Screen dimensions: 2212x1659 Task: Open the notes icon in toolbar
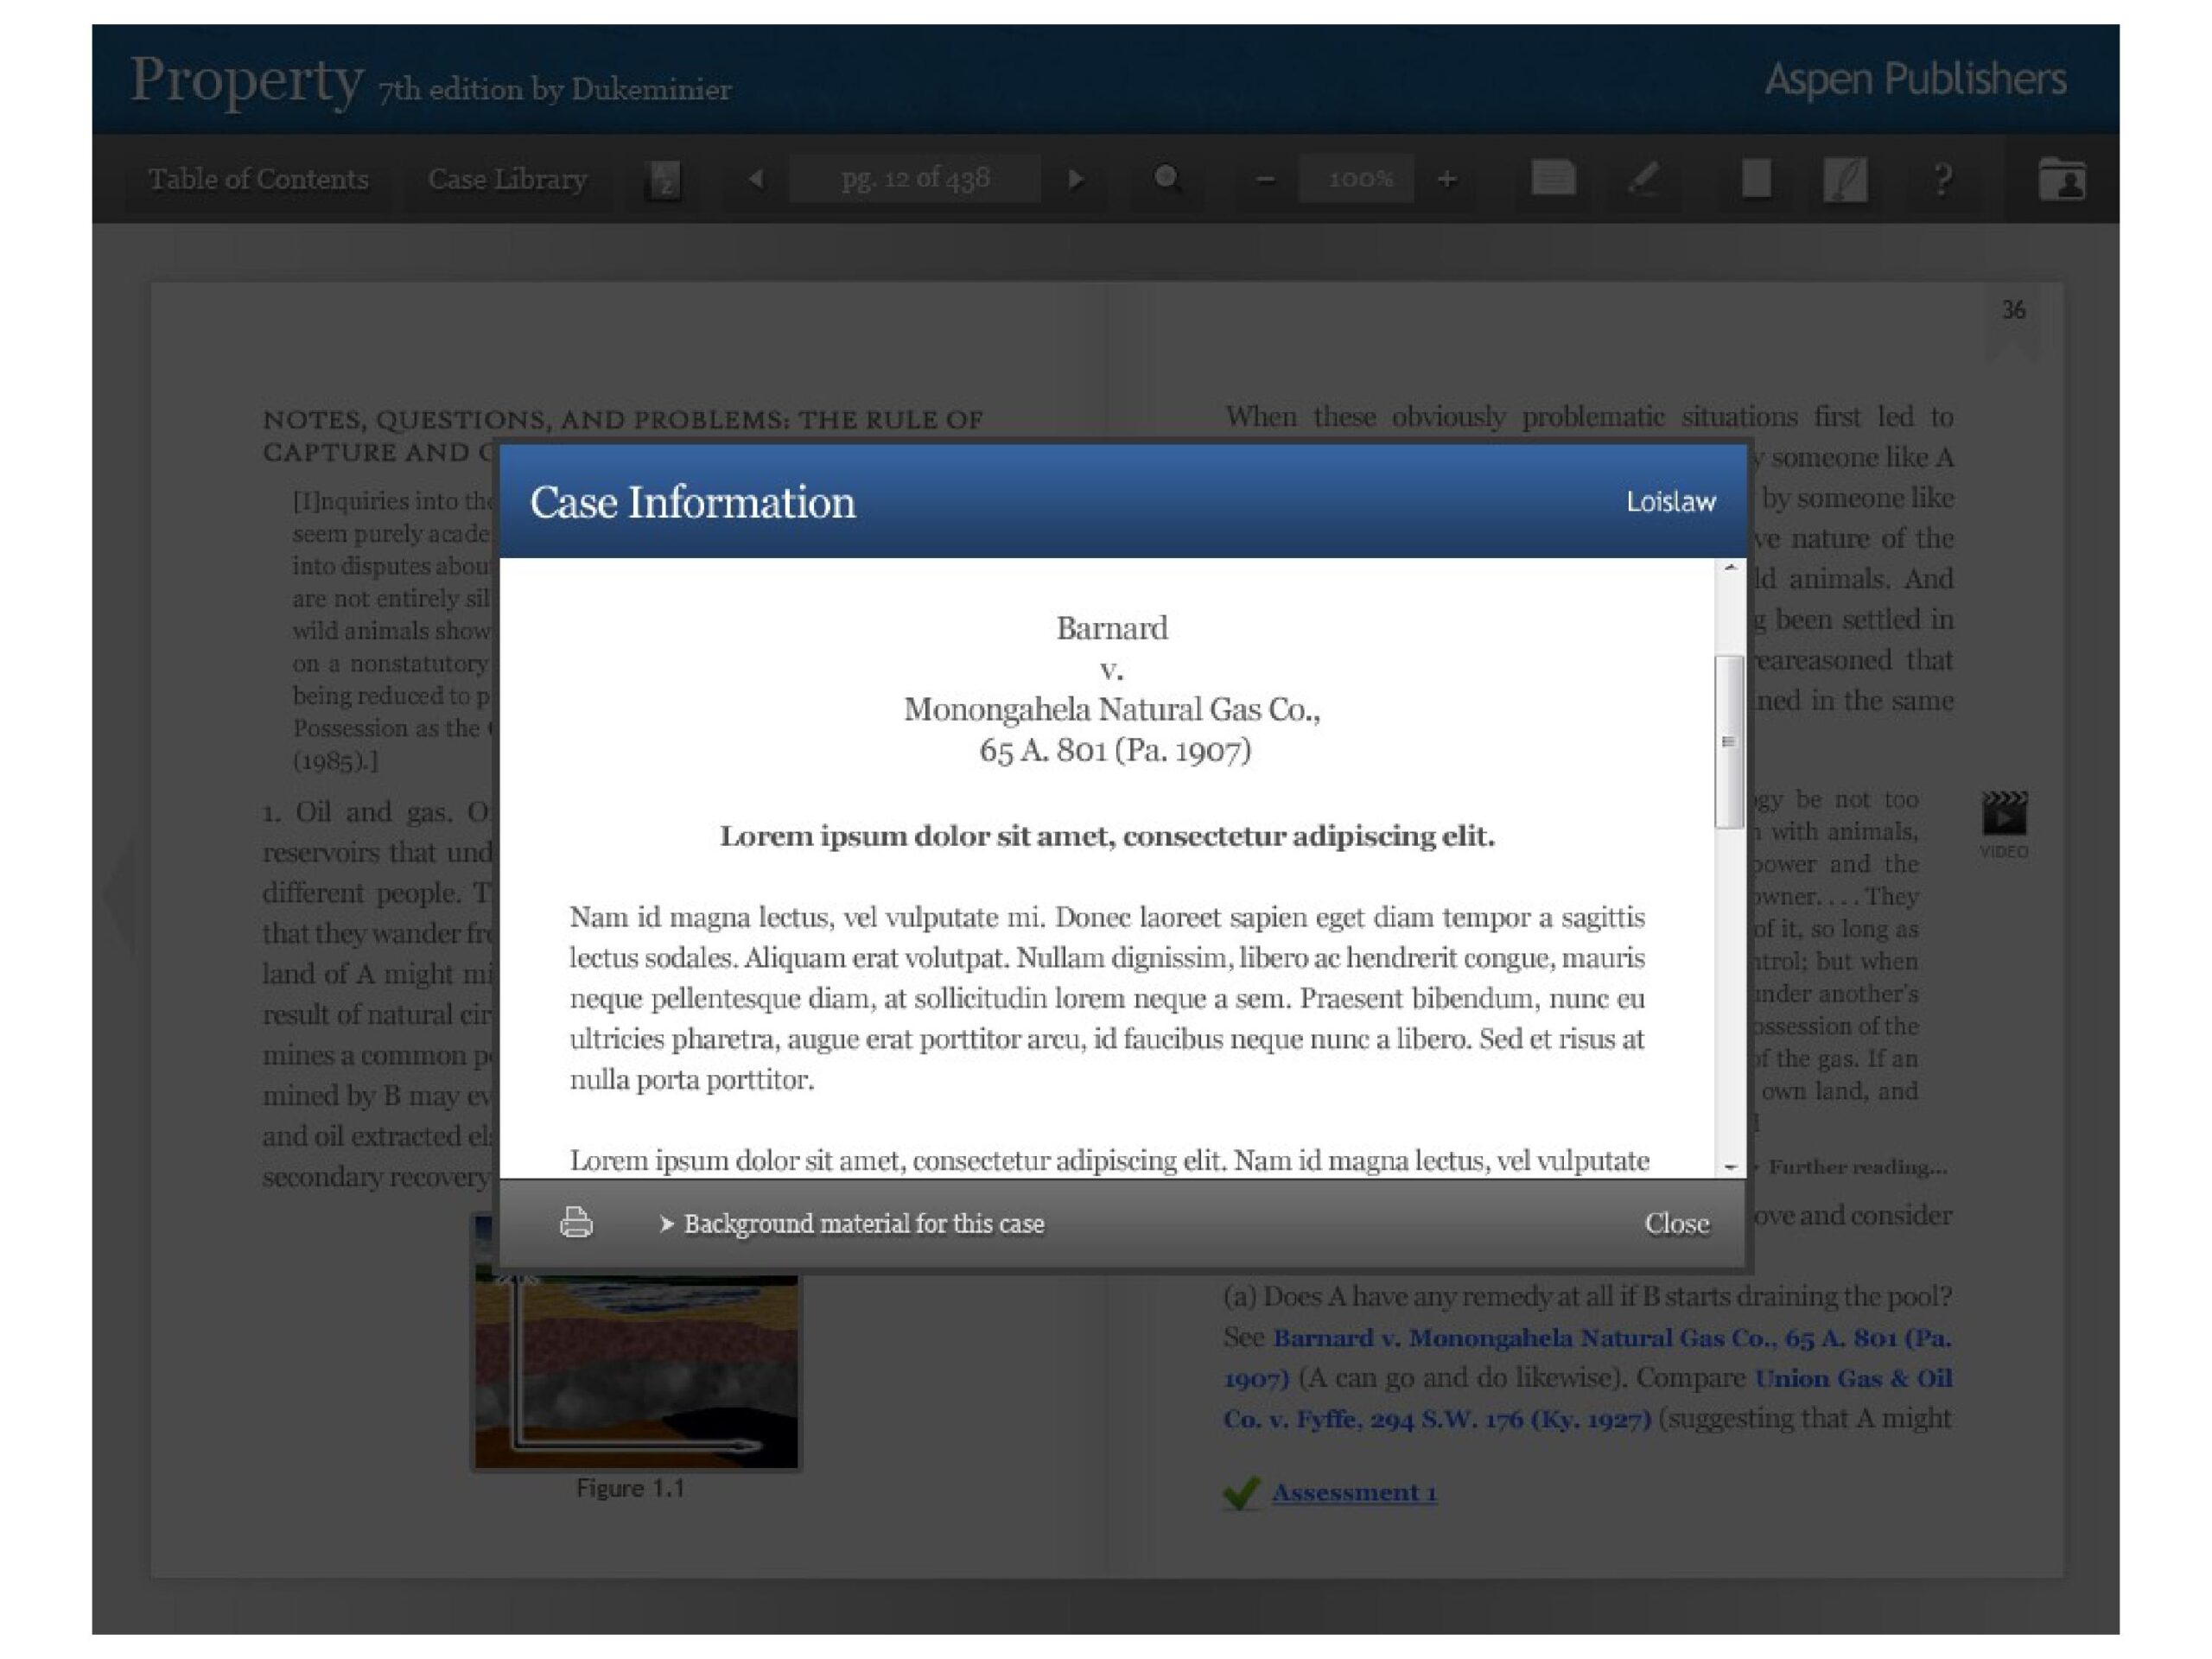pyautogui.click(x=1553, y=178)
